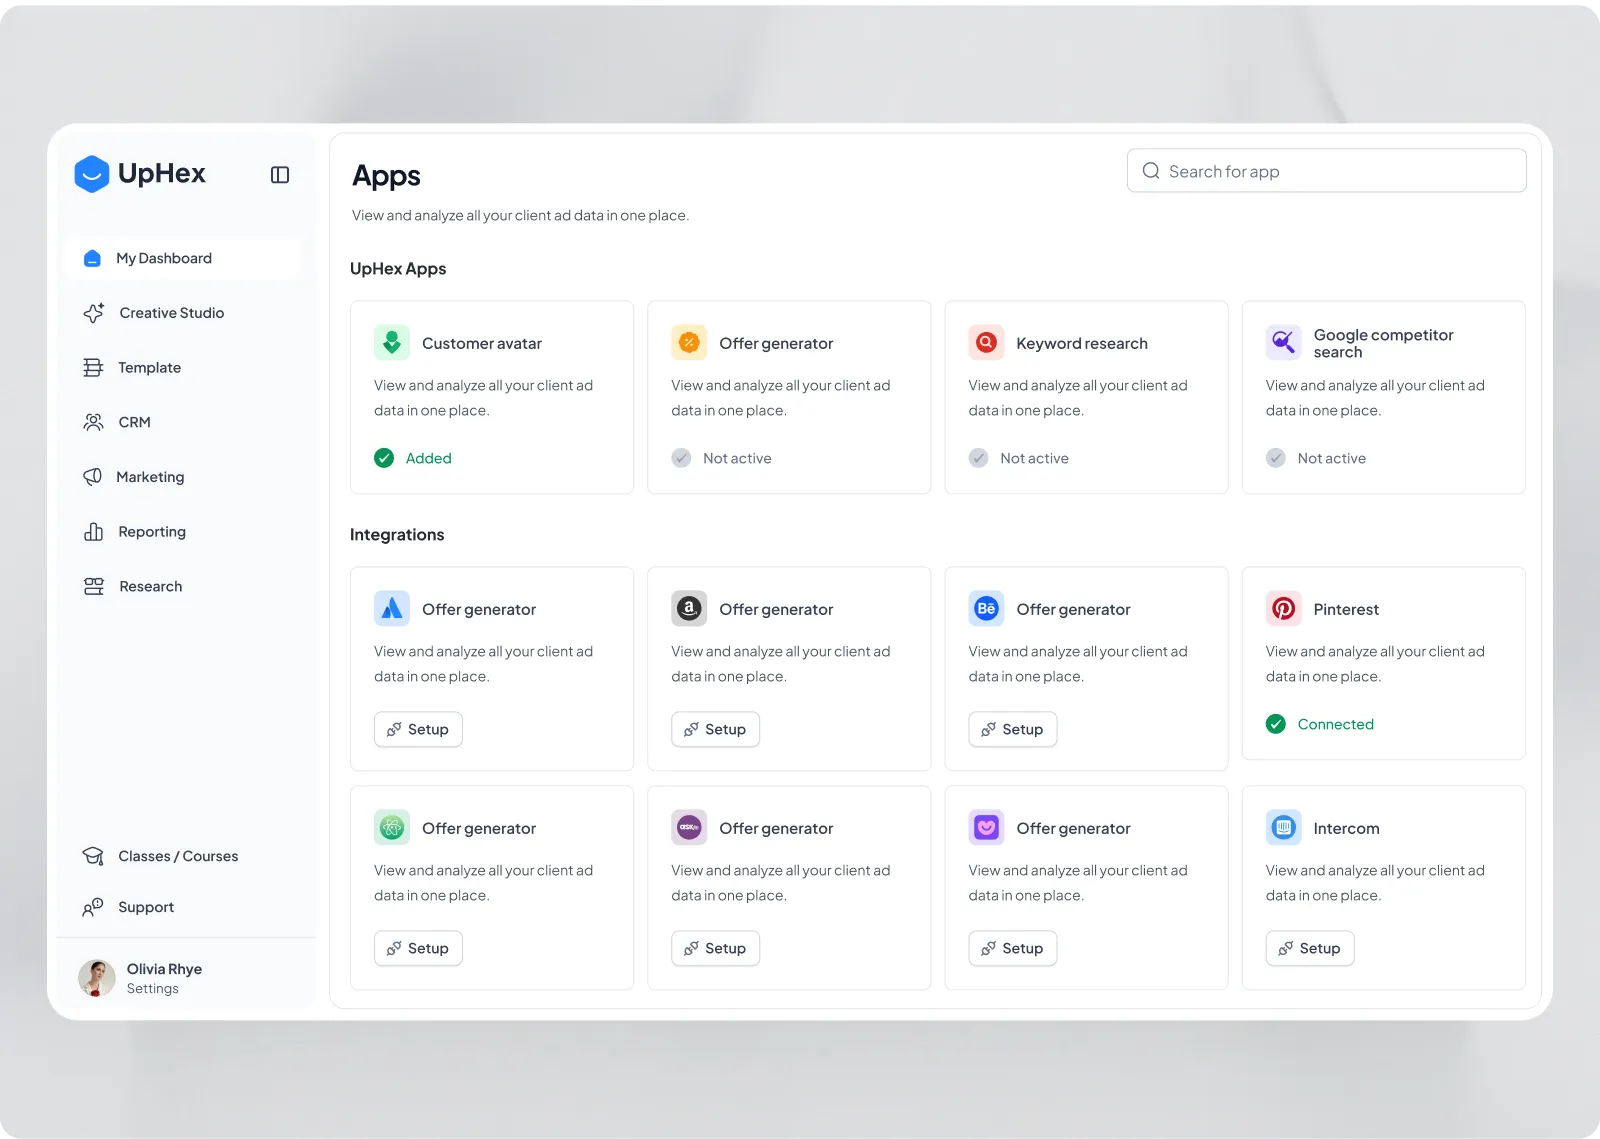Image resolution: width=1600 pixels, height=1139 pixels.
Task: Click the Amazon integration icon
Action: coord(689,608)
